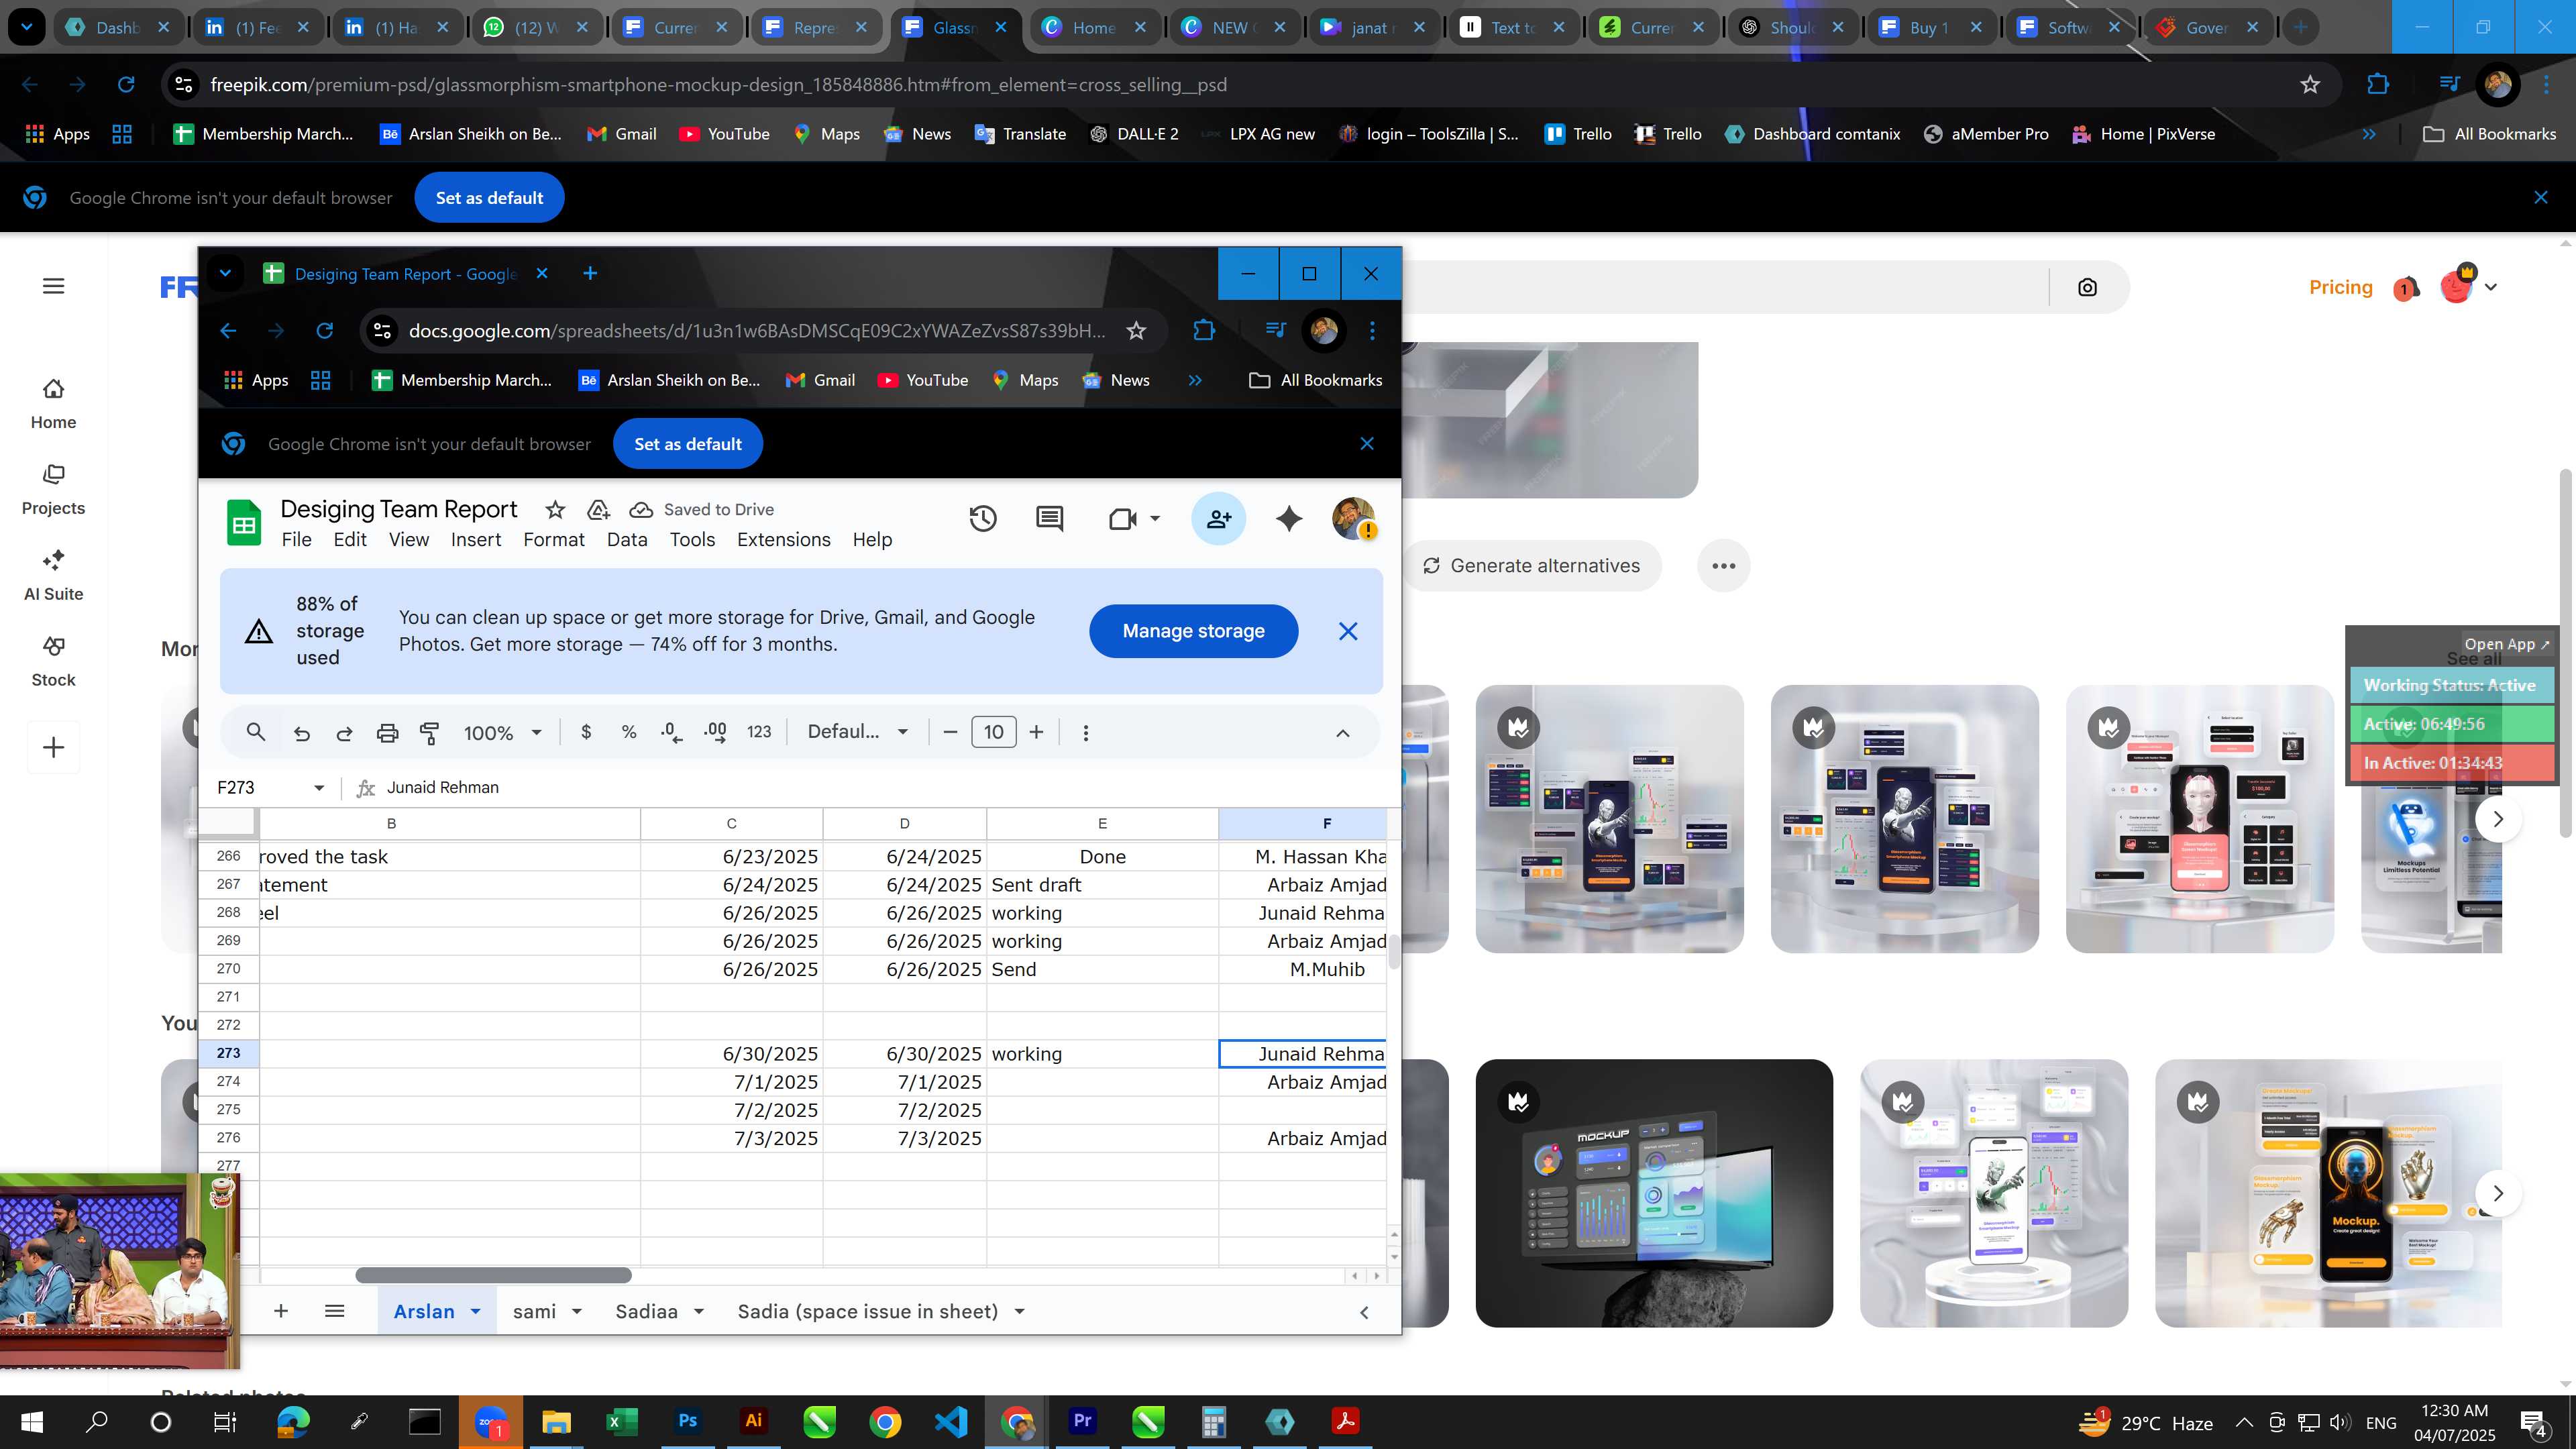Open version history clock icon in Sheets
Viewport: 2576px width, 1449px height.
pos(983,518)
